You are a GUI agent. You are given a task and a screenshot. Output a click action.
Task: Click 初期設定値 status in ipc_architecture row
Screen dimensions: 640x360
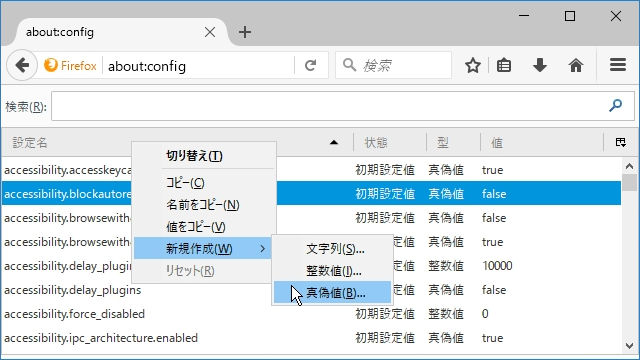tap(385, 338)
